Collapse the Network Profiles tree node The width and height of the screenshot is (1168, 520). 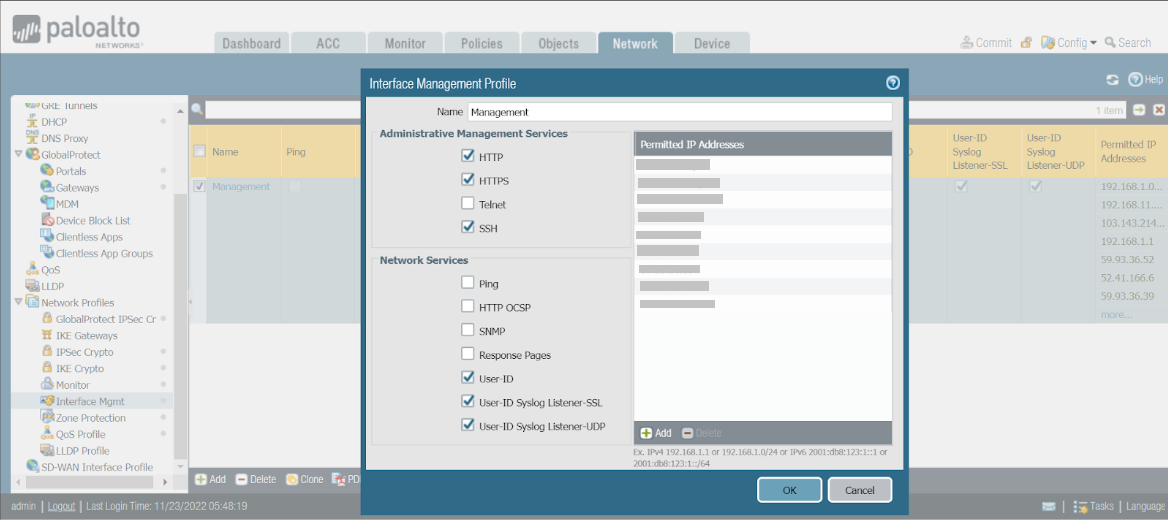coord(18,303)
